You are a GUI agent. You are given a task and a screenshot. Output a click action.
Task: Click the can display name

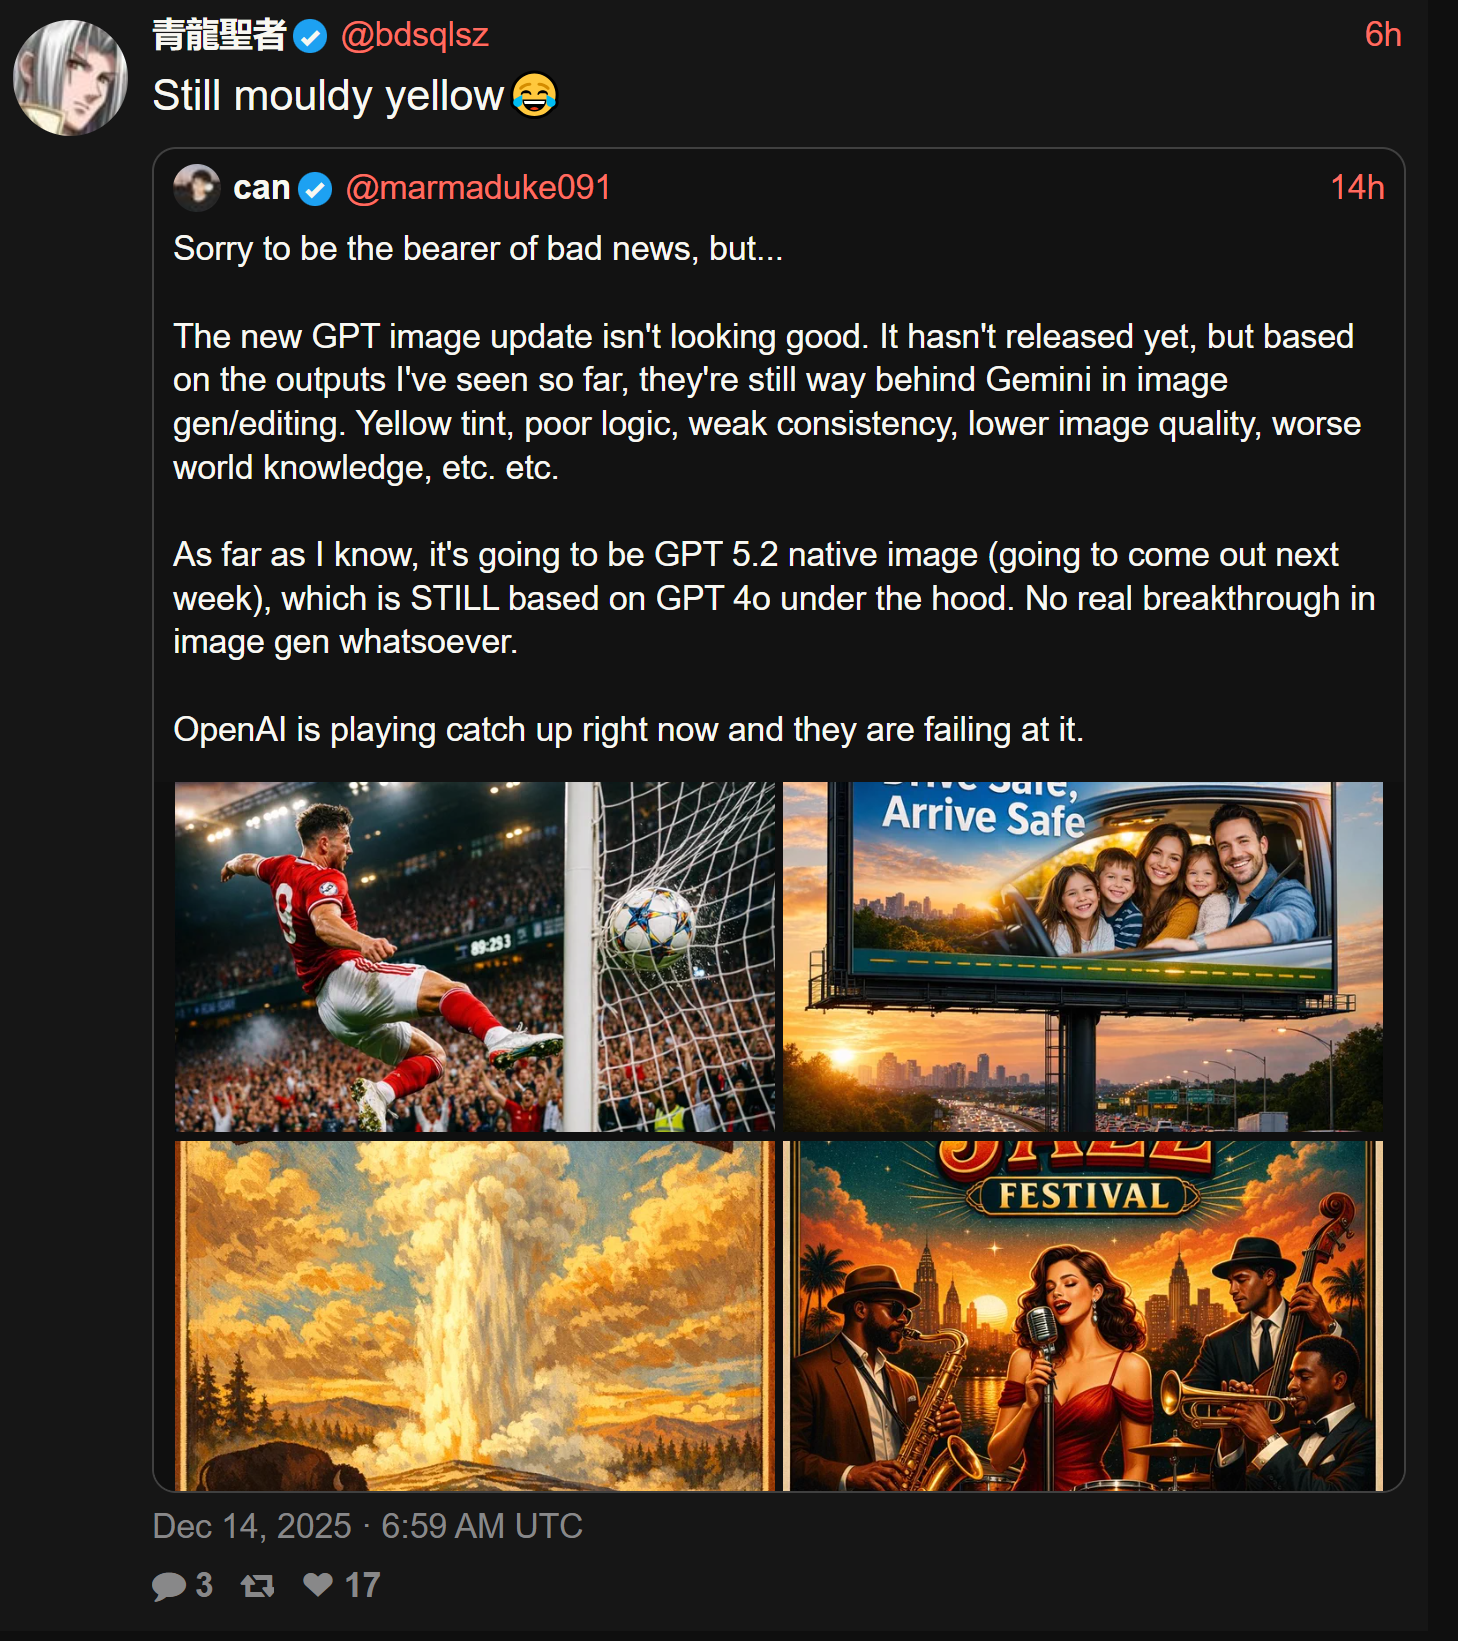pyautogui.click(x=262, y=187)
